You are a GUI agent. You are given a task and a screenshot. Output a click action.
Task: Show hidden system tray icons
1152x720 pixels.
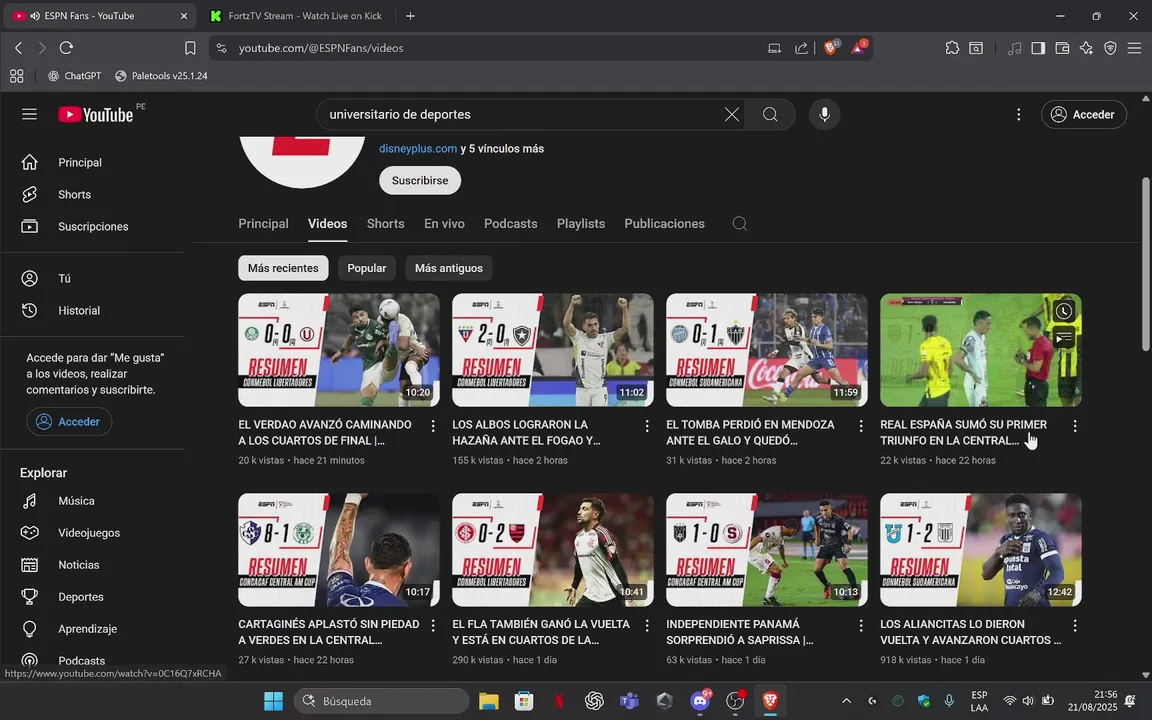point(846,701)
